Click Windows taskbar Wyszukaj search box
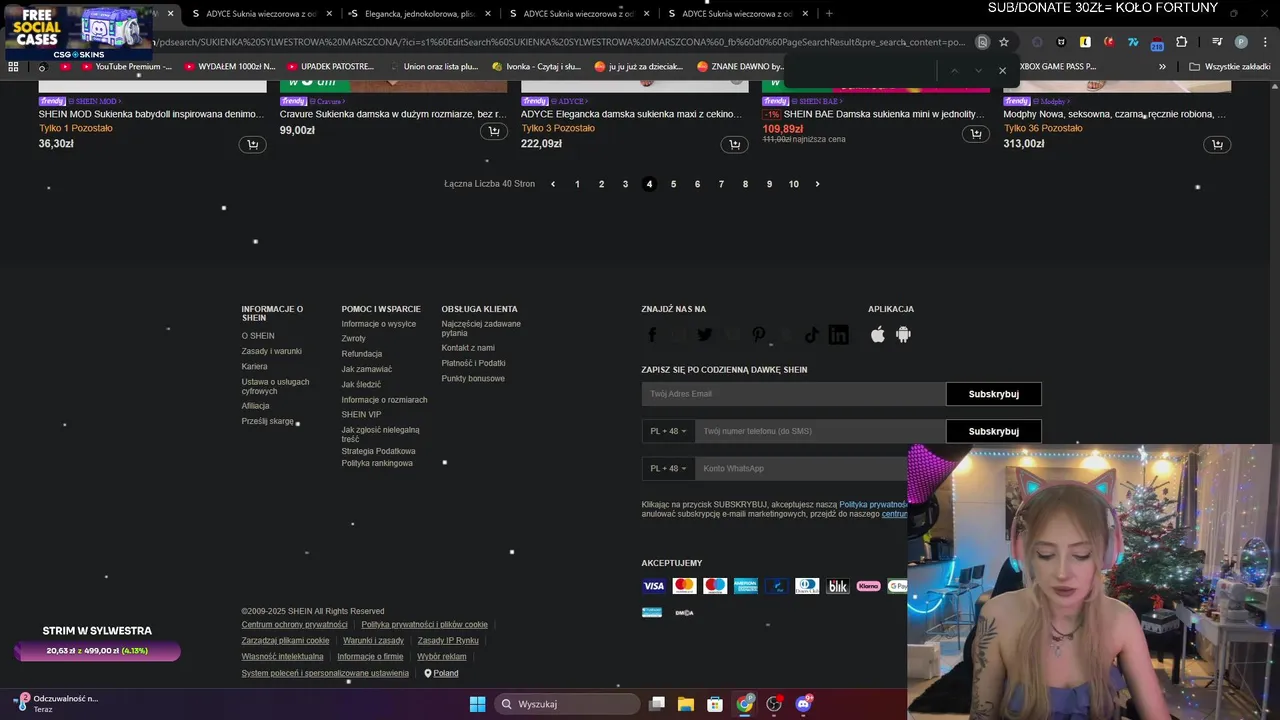Viewport: 1280px width, 720px height. (x=568, y=704)
